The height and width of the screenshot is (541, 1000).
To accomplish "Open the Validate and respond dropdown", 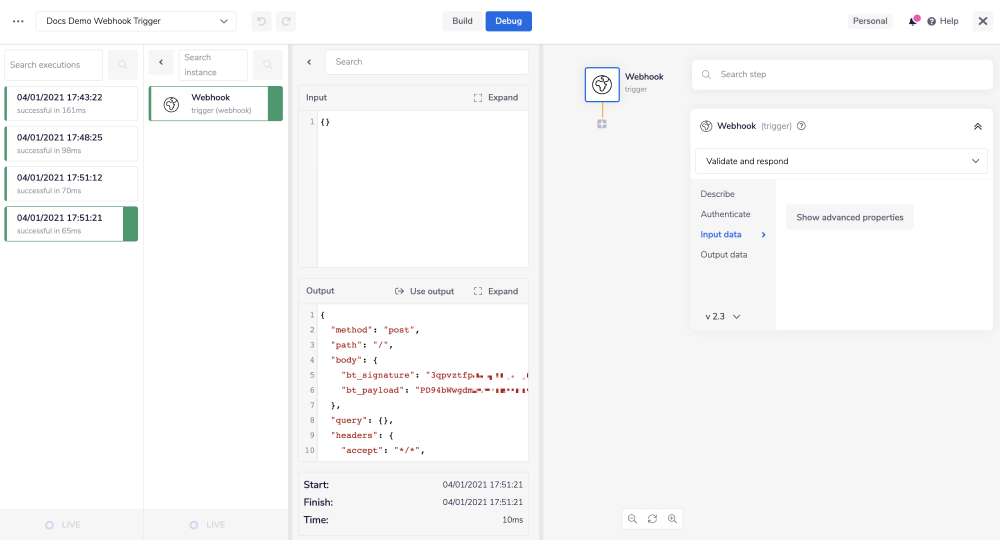I will 840,161.
